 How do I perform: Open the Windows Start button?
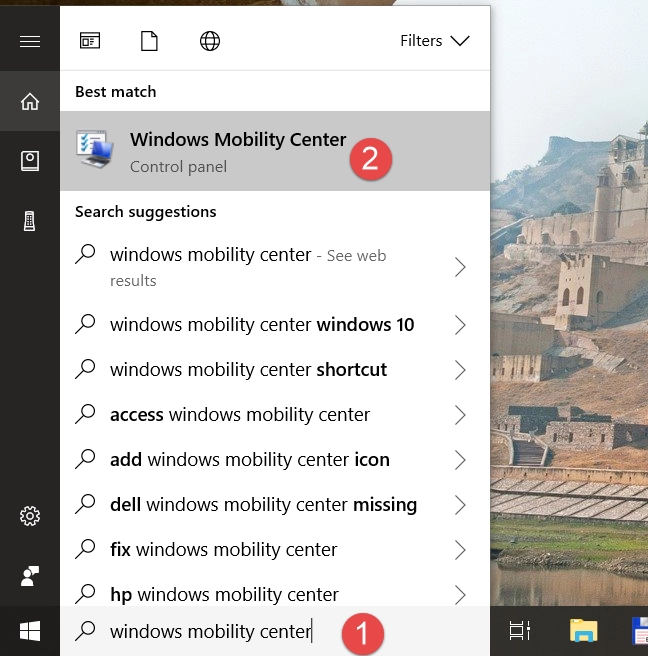point(30,631)
